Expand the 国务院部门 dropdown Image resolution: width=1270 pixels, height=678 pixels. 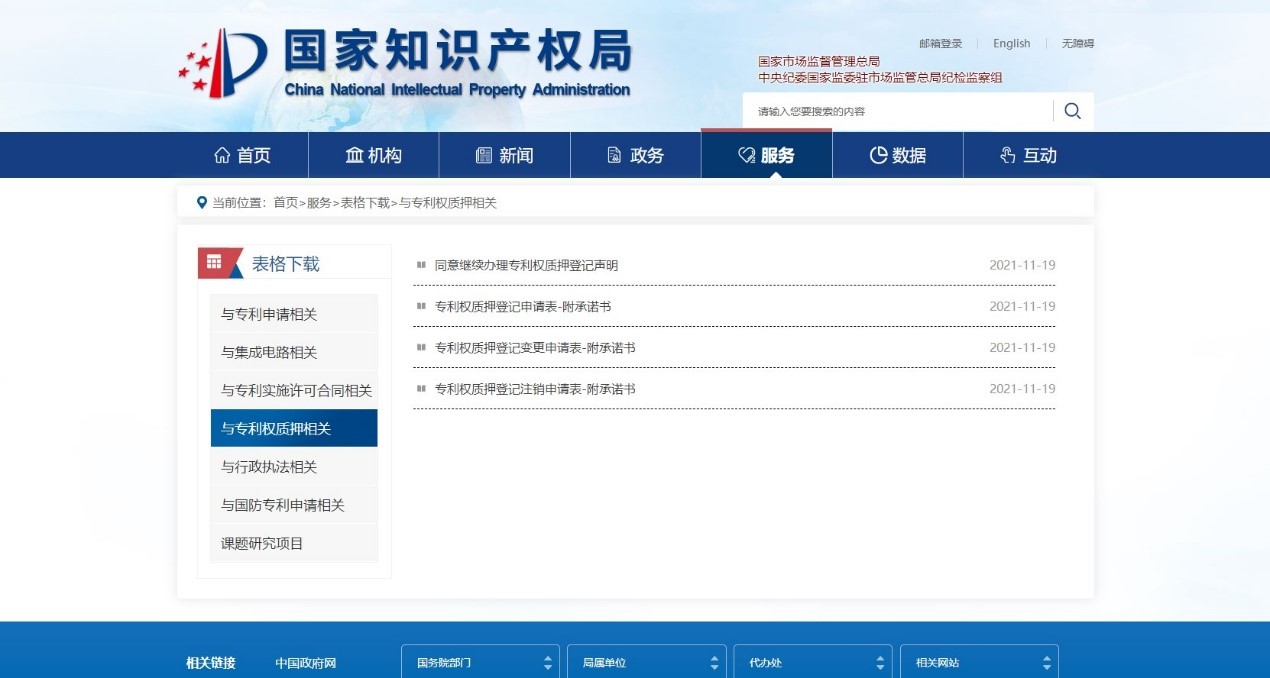click(480, 662)
